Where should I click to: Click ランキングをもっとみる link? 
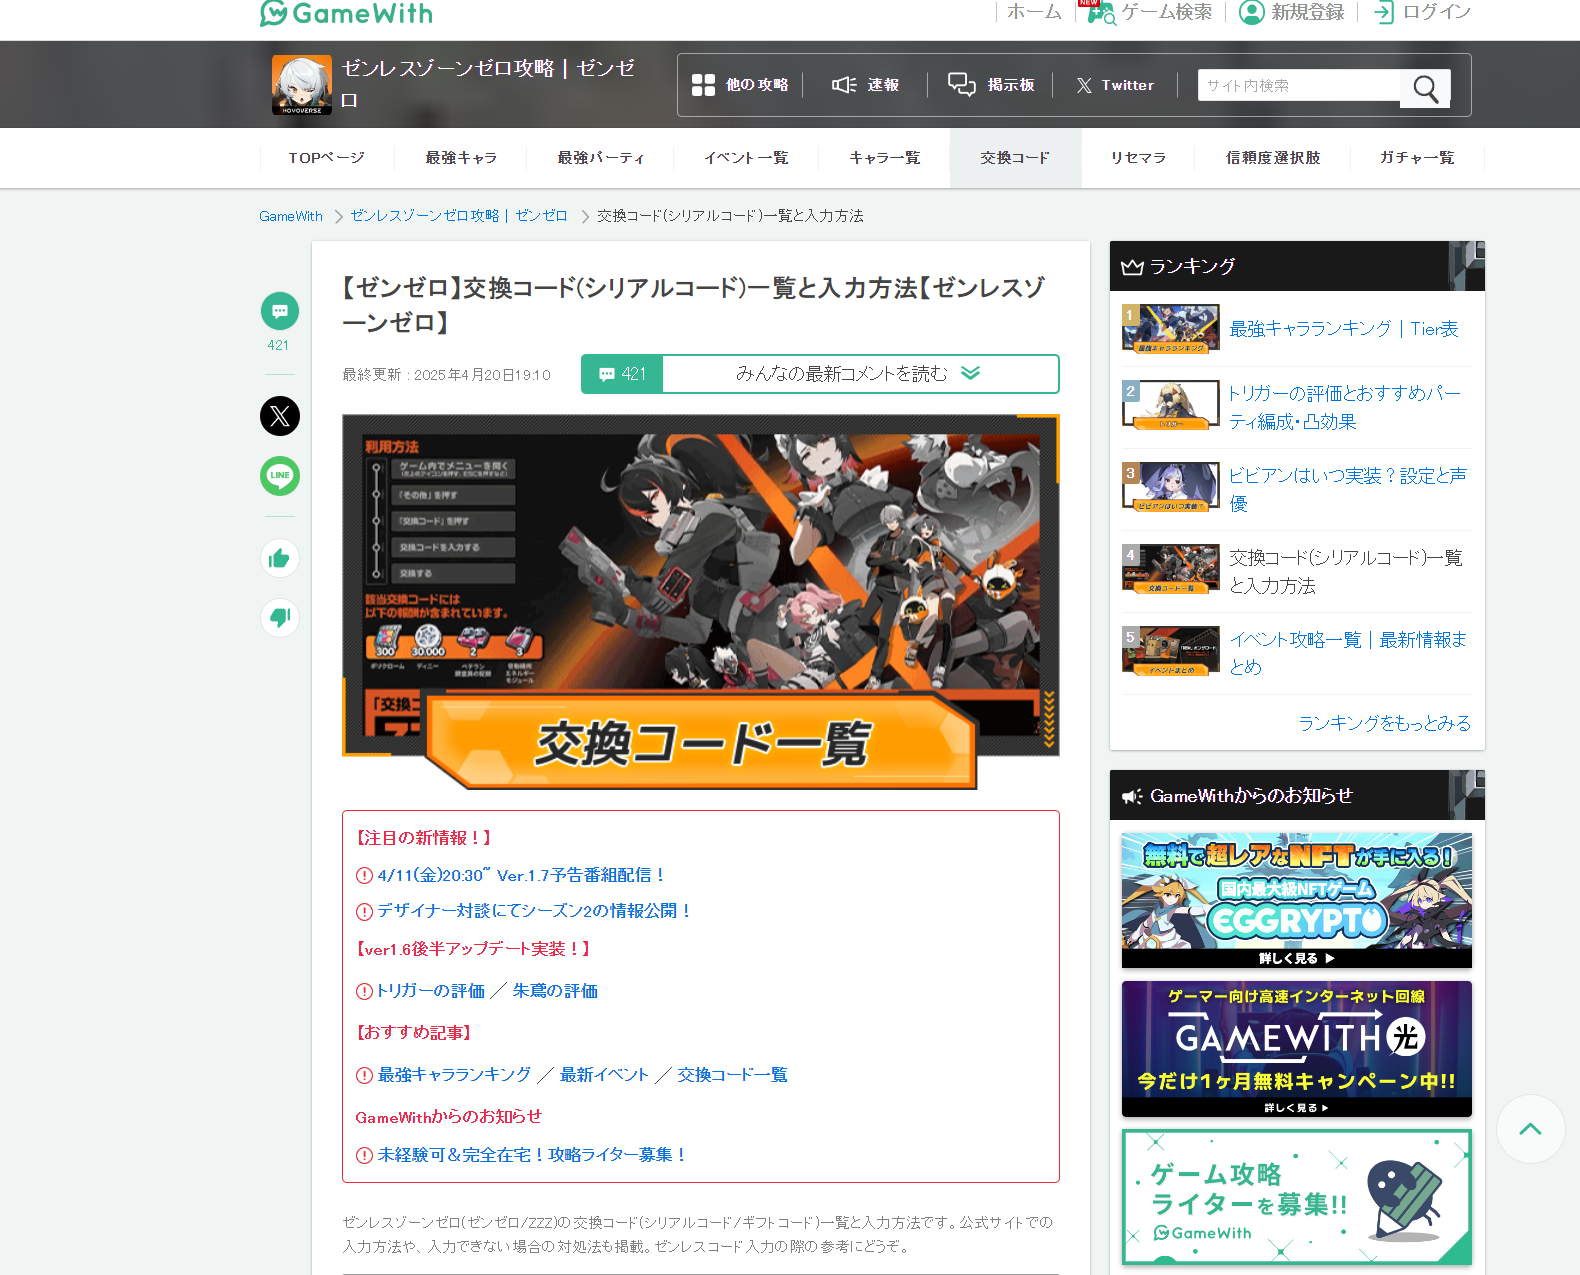click(1385, 723)
